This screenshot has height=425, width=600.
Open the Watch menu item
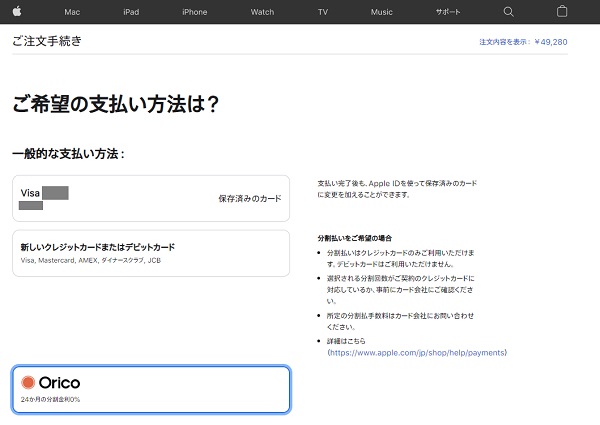pos(262,12)
